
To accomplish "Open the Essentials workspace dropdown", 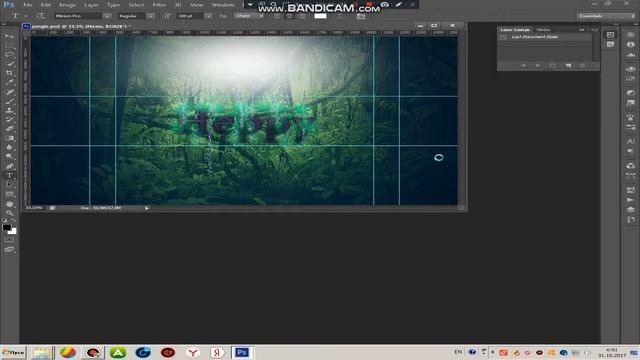I will pyautogui.click(x=606, y=16).
